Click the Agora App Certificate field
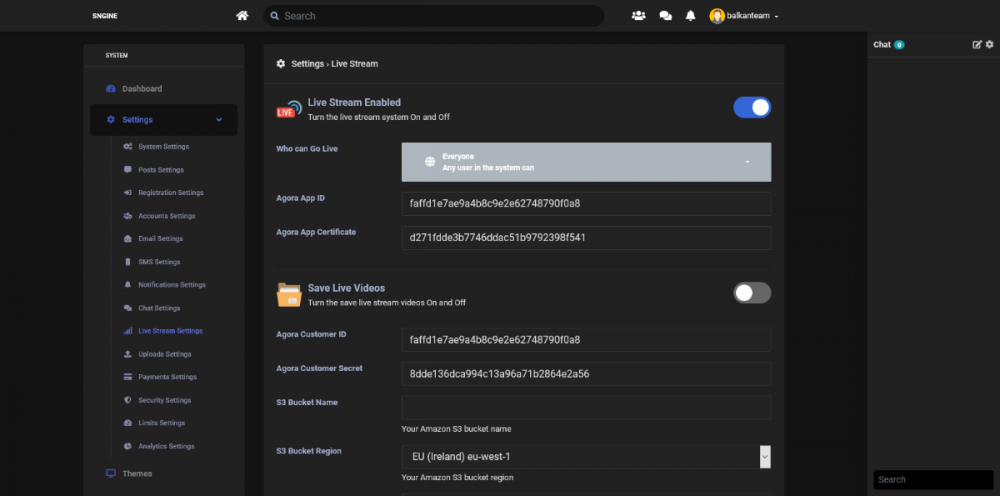The height and width of the screenshot is (496, 1000). pyautogui.click(x=586, y=238)
